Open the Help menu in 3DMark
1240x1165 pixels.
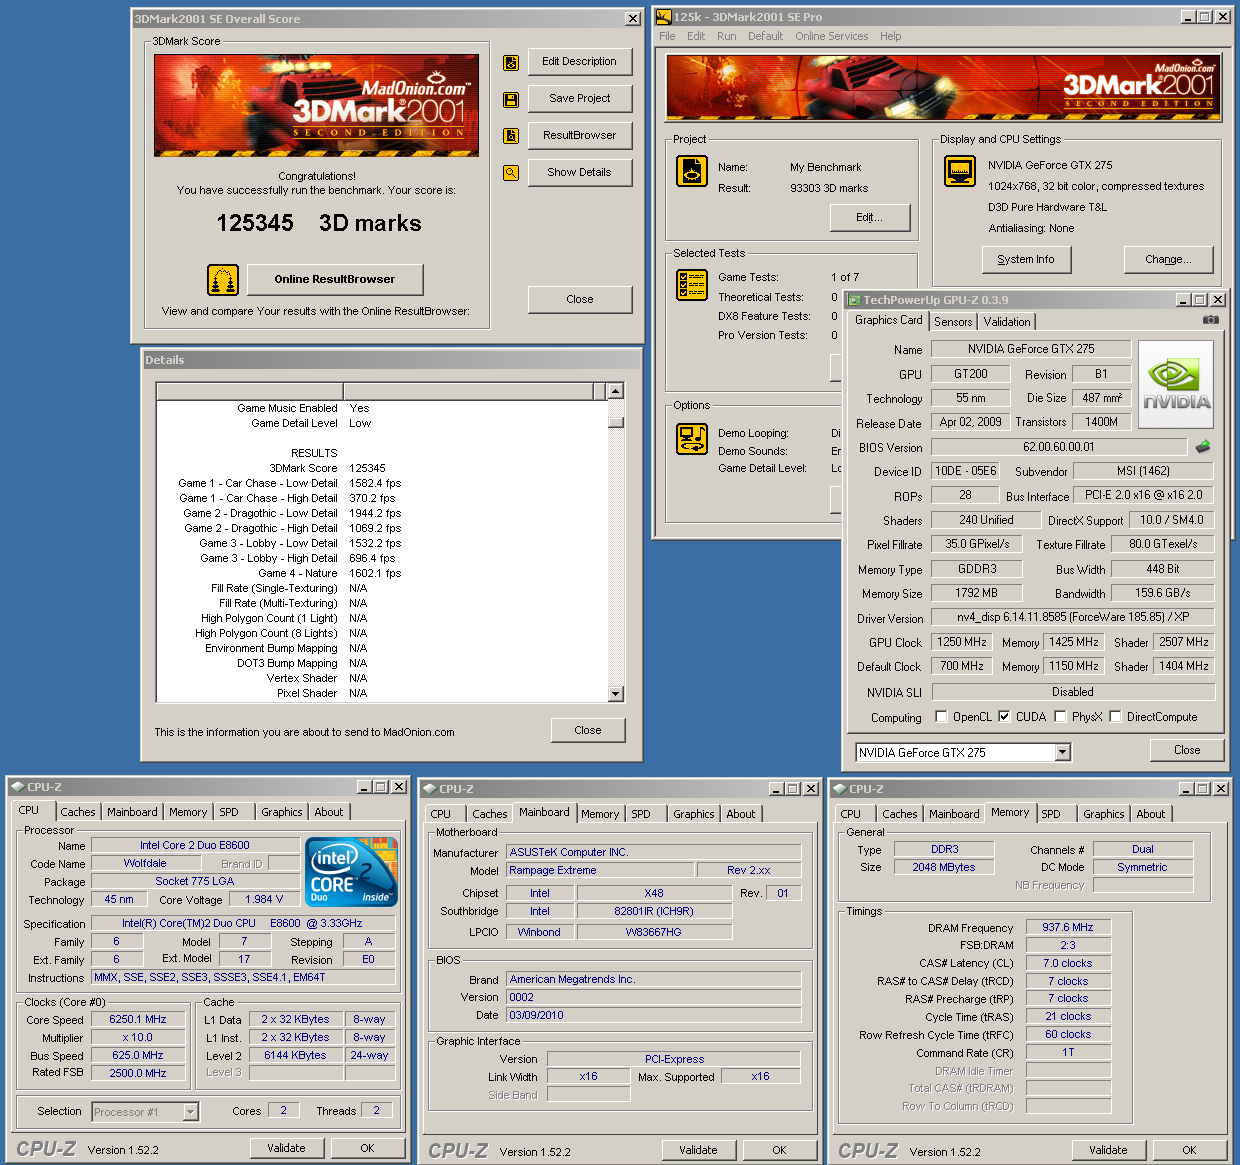pos(891,36)
